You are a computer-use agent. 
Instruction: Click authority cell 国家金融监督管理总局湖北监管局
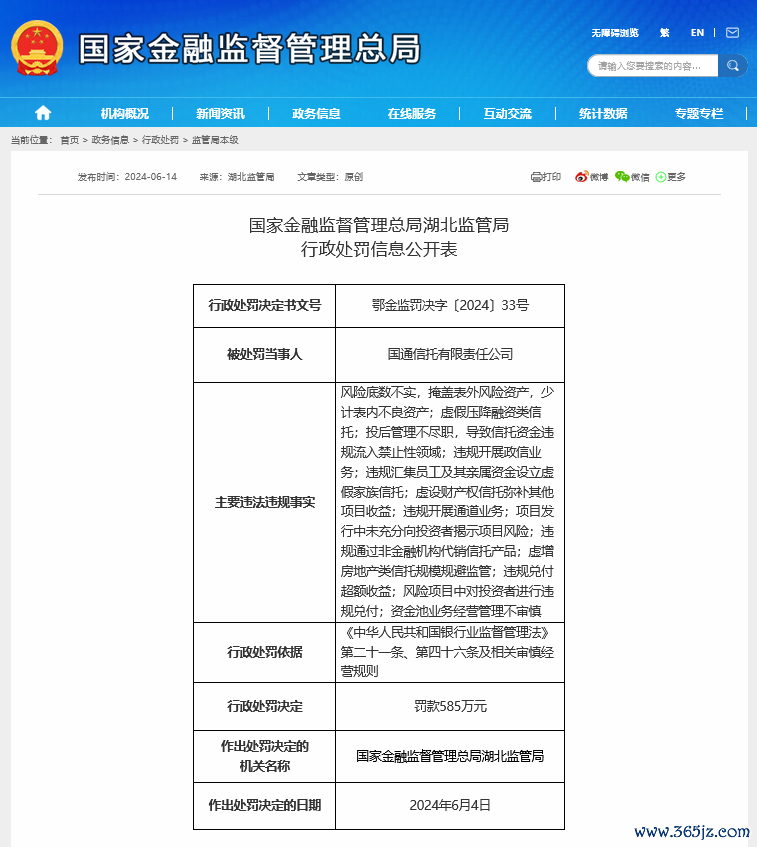tap(450, 756)
